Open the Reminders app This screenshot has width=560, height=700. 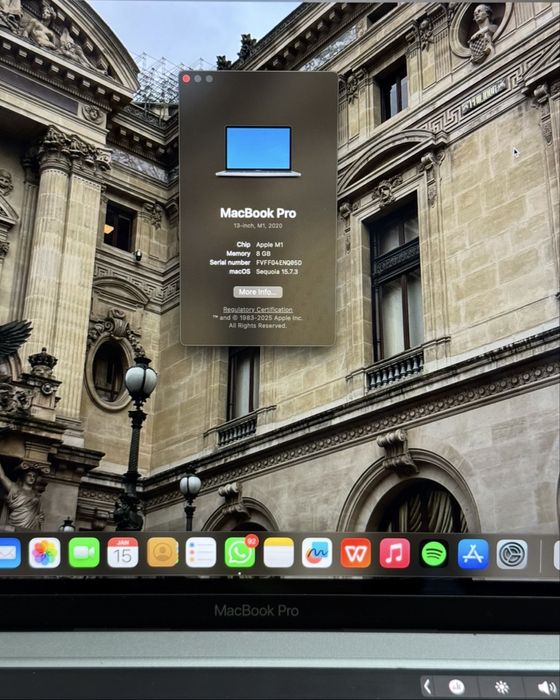201,553
